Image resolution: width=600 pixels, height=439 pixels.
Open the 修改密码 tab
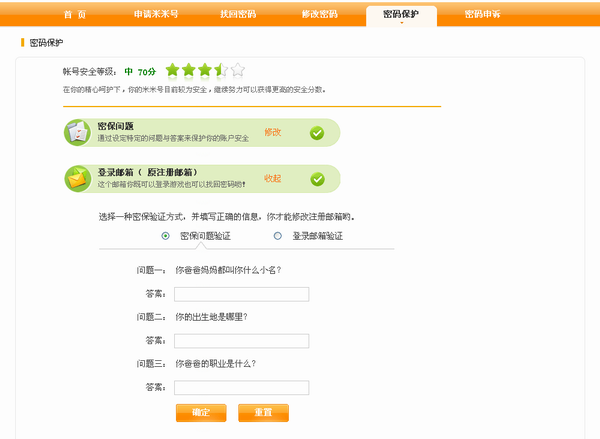coord(319,15)
